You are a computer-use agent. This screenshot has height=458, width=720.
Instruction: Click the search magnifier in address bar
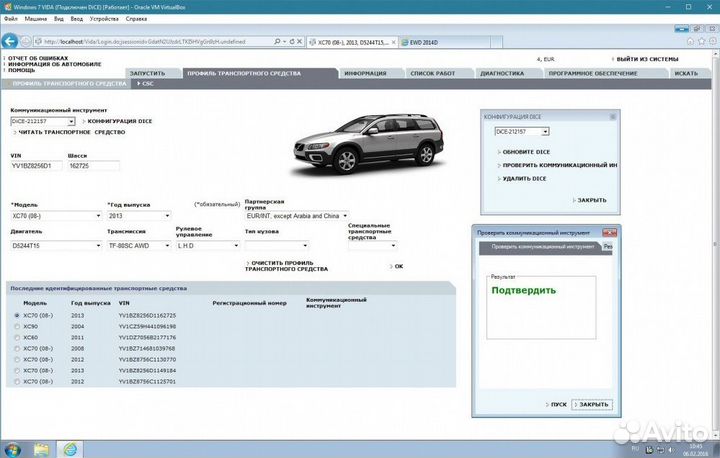tap(277, 41)
